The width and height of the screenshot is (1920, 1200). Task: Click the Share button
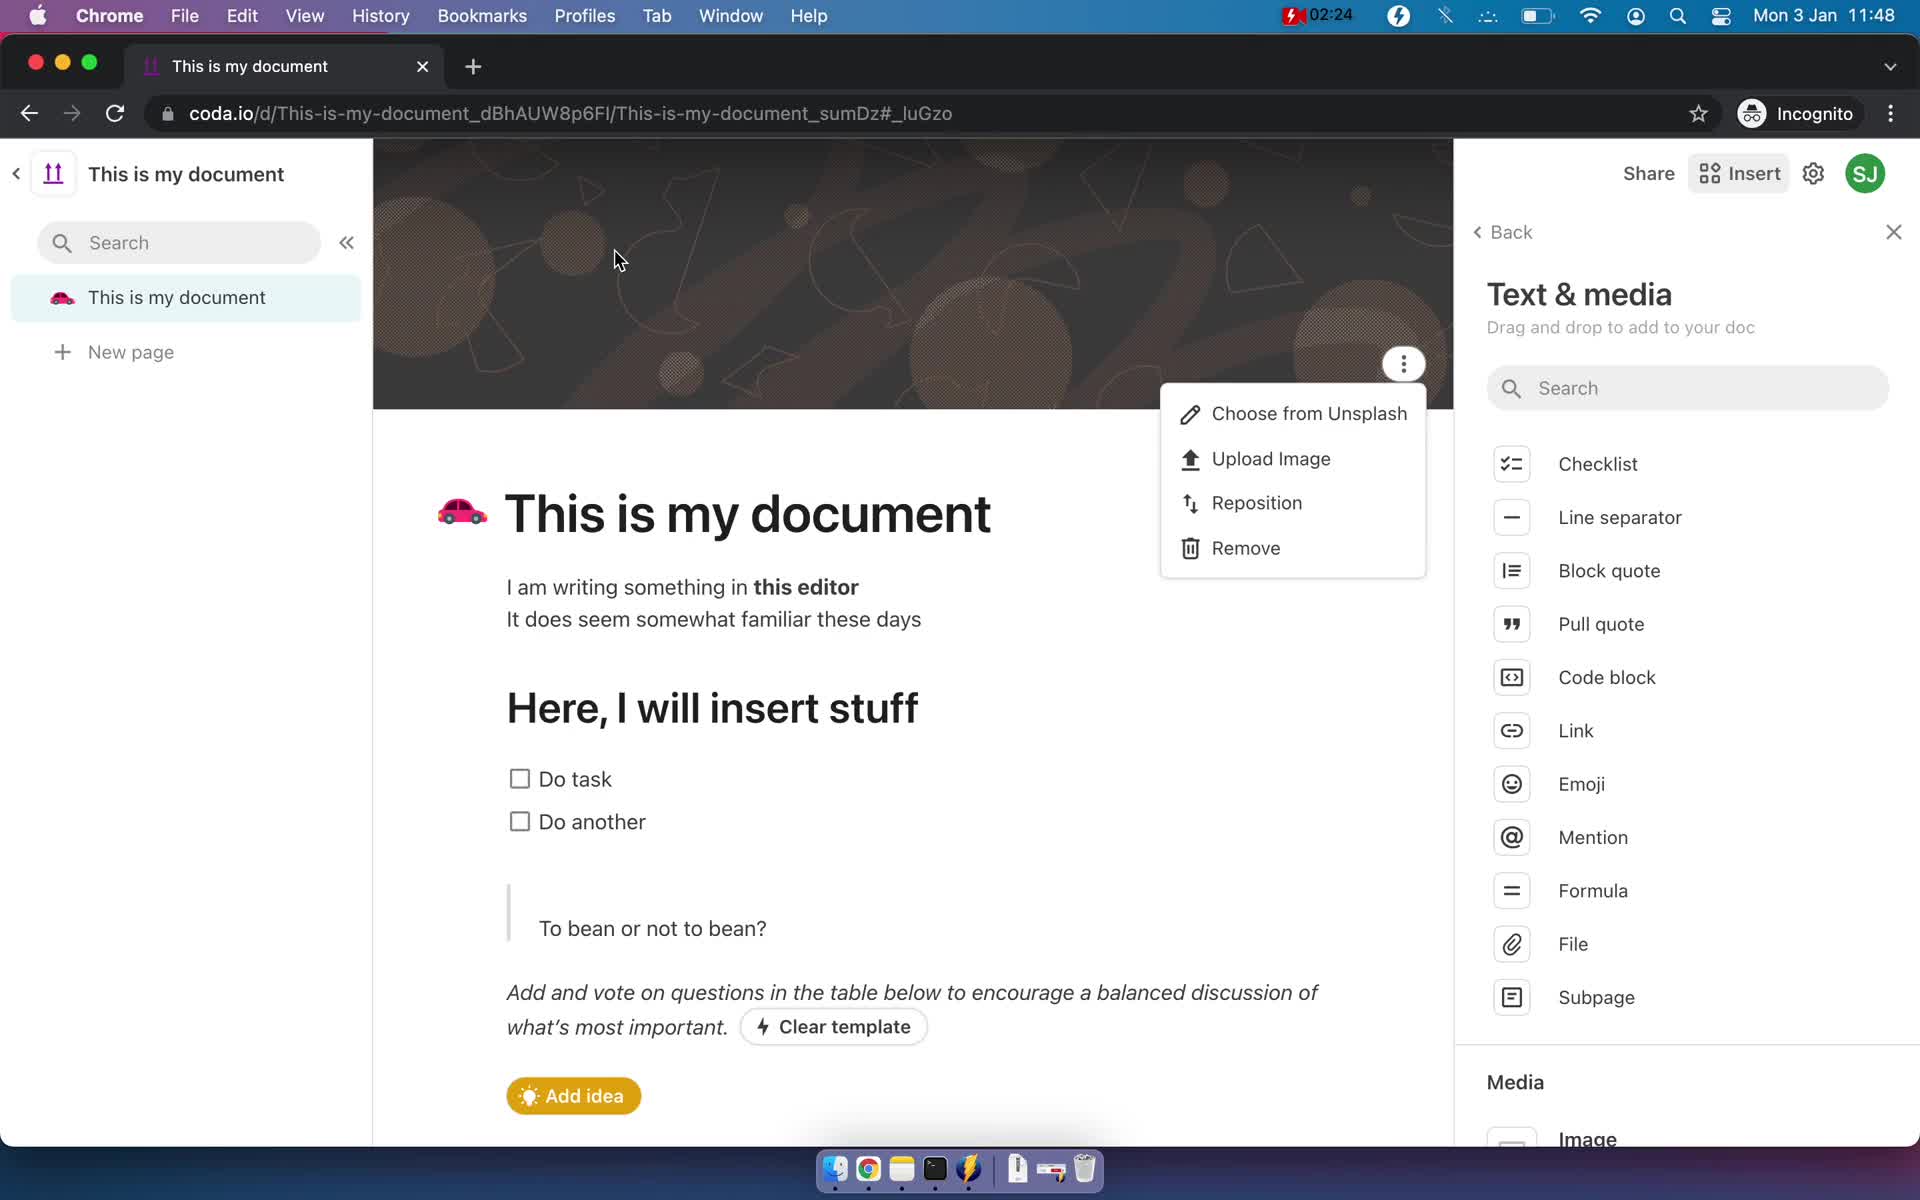[x=1649, y=173]
